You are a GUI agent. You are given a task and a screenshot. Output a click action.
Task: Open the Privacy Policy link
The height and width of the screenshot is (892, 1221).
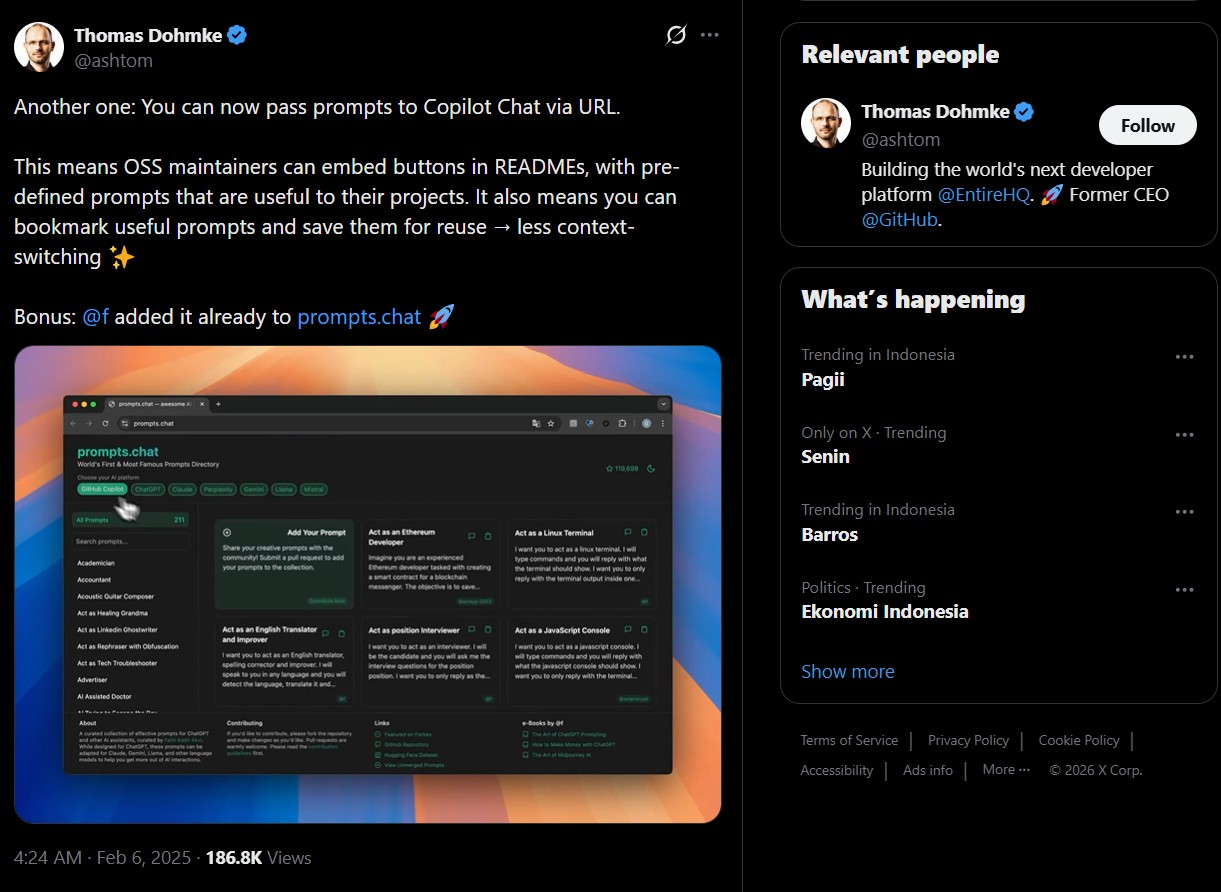pos(968,740)
